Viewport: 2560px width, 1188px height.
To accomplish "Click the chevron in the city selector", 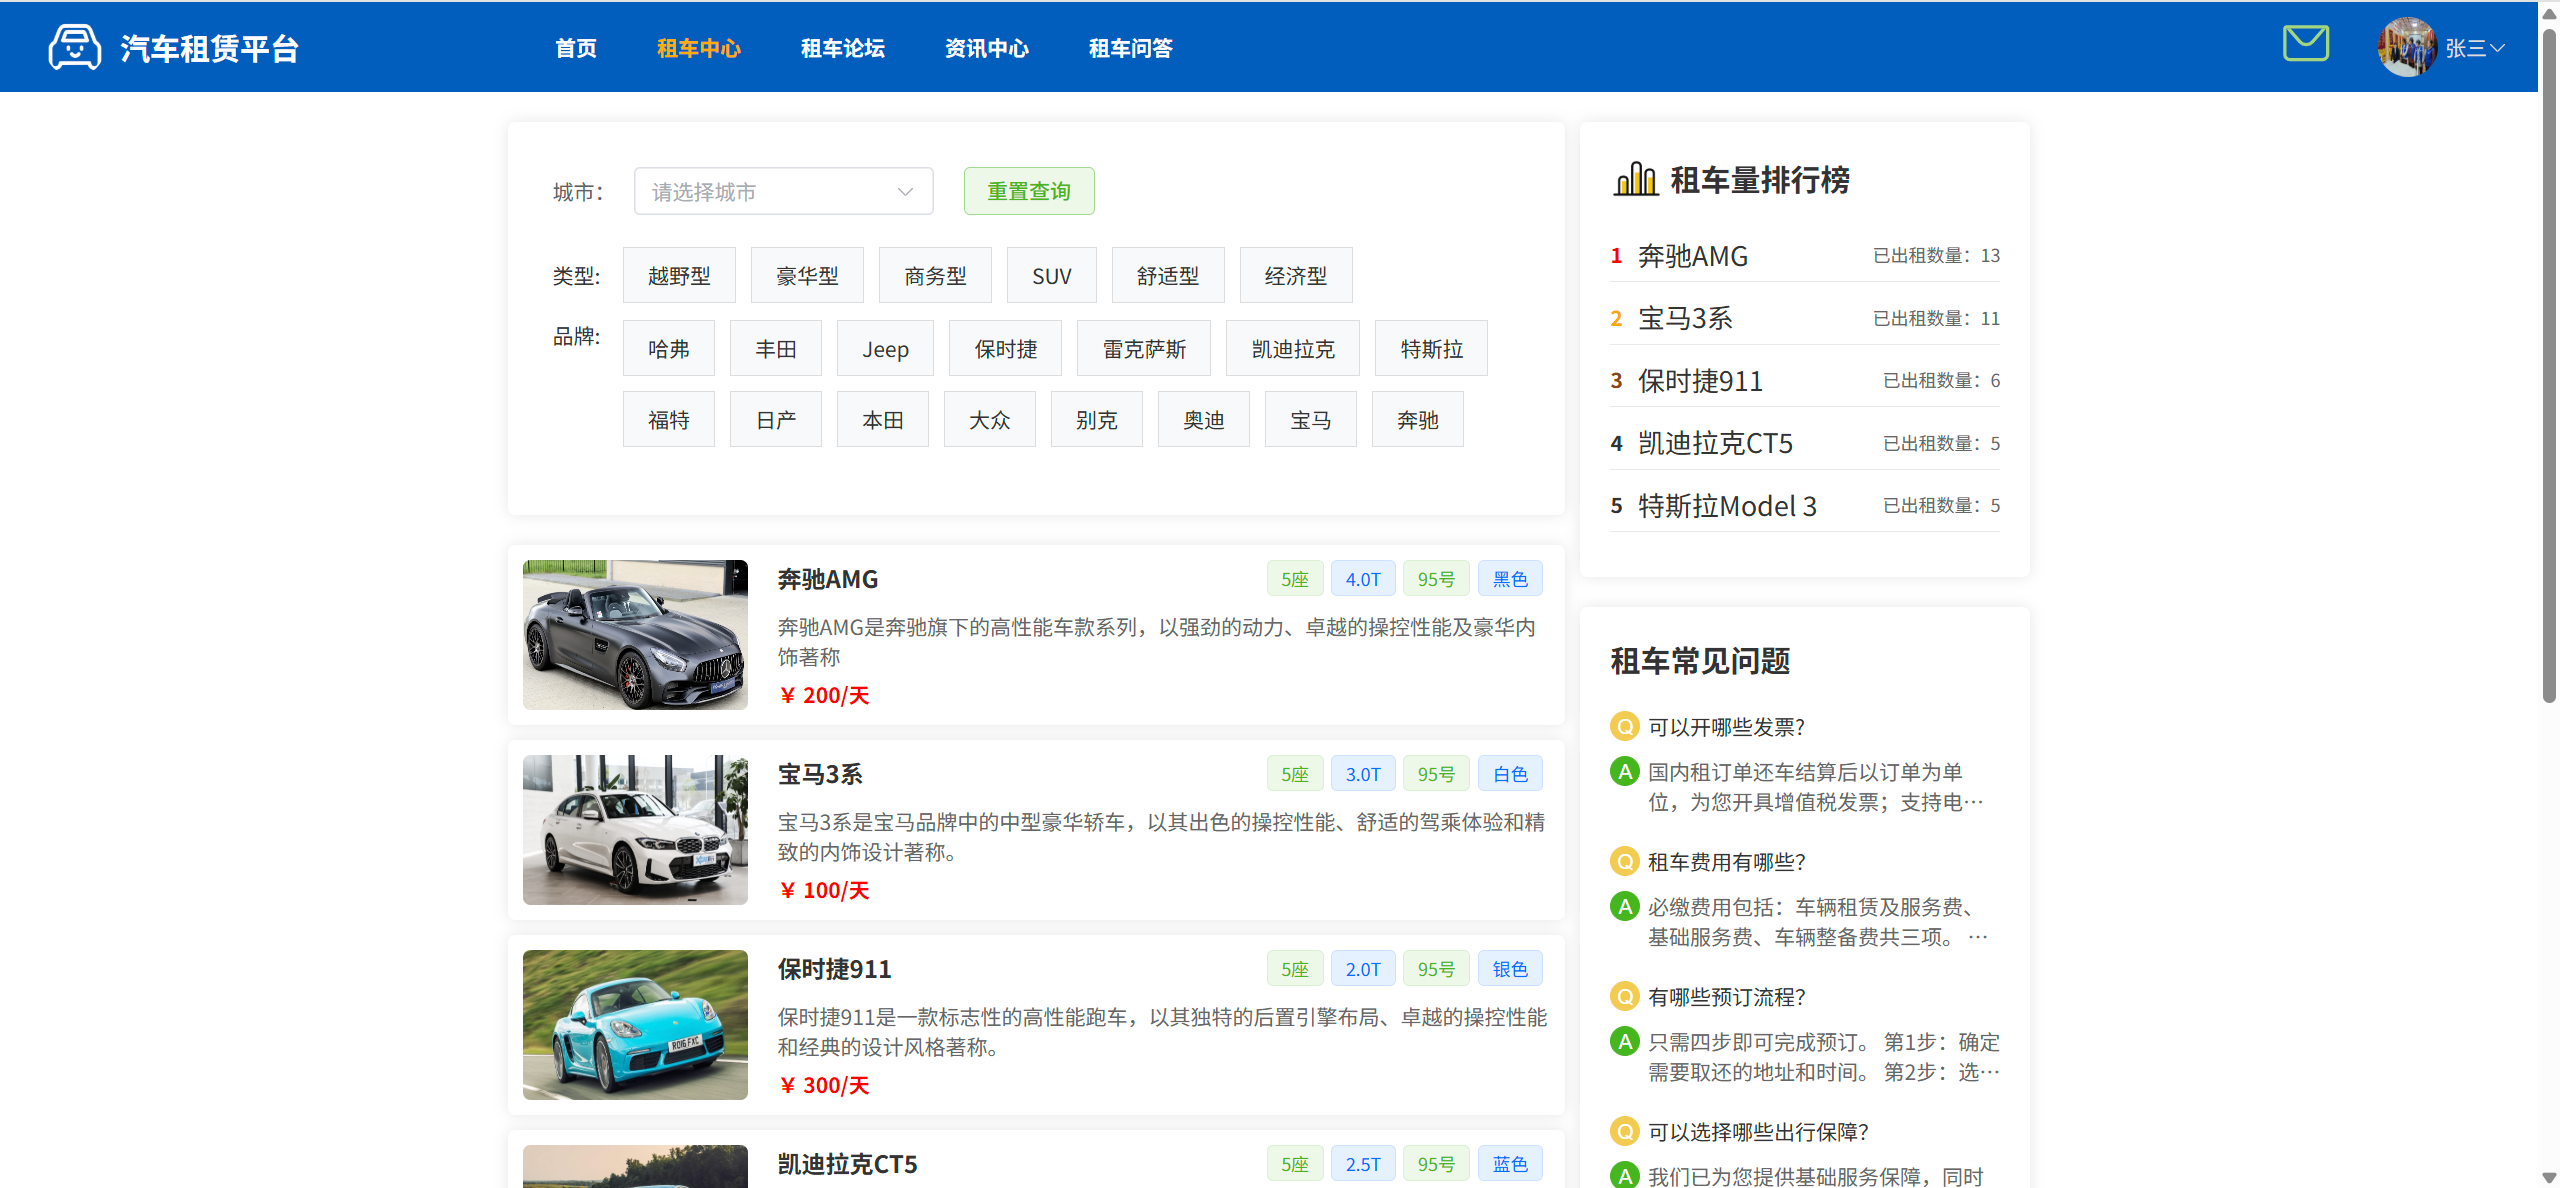I will pos(905,192).
